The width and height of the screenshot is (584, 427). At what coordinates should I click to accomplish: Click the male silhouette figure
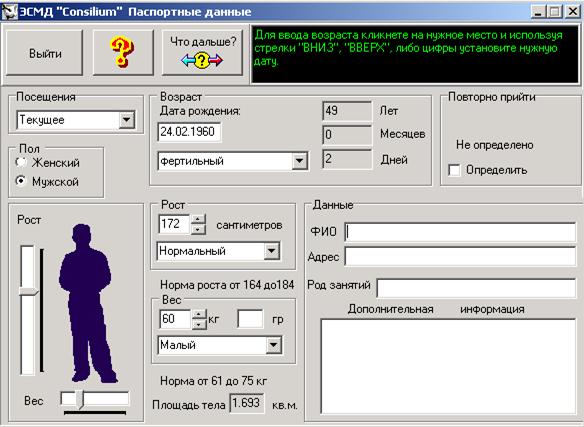tap(88, 303)
